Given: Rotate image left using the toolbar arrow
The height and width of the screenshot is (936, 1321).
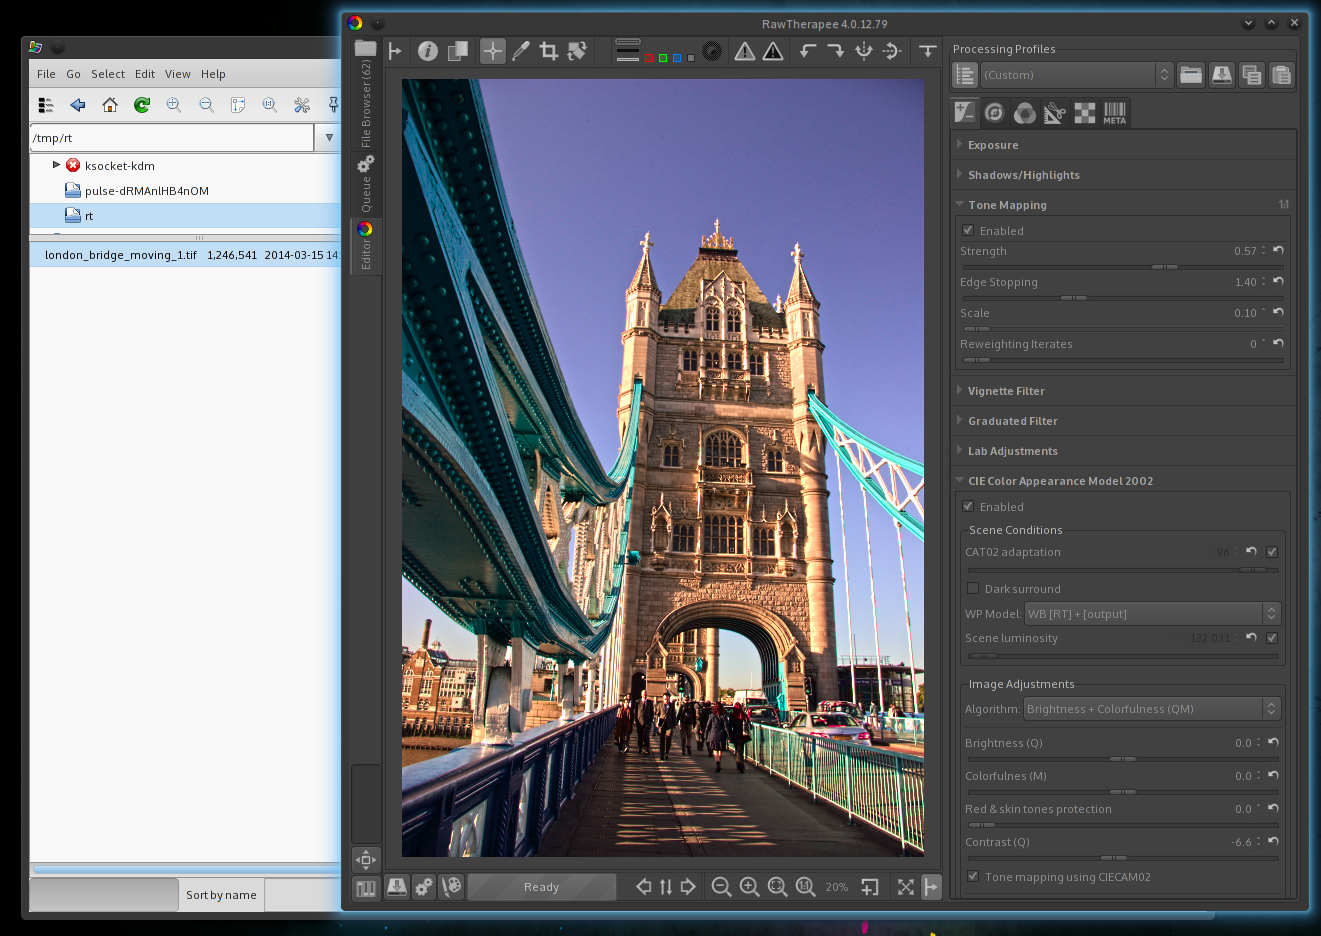Looking at the screenshot, I should point(807,51).
